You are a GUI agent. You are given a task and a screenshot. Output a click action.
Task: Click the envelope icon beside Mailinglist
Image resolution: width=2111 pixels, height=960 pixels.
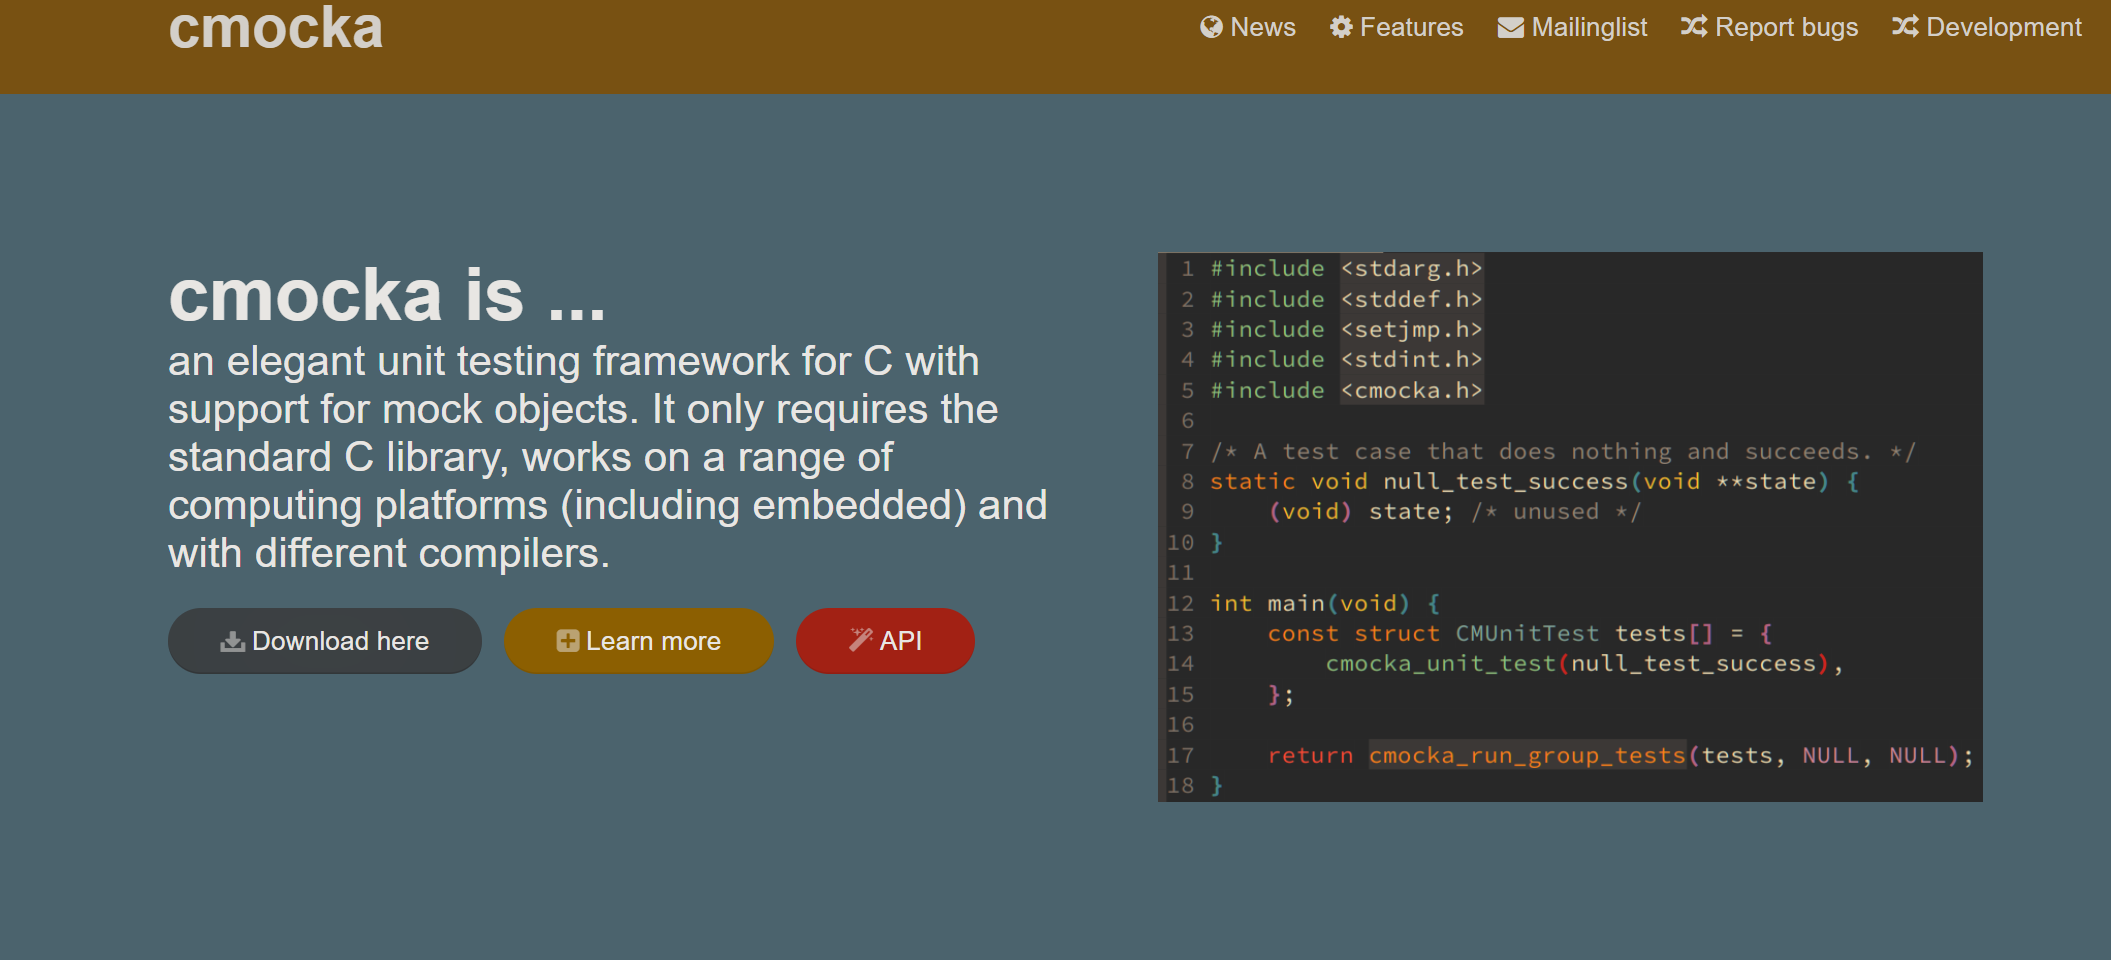pos(1511,27)
